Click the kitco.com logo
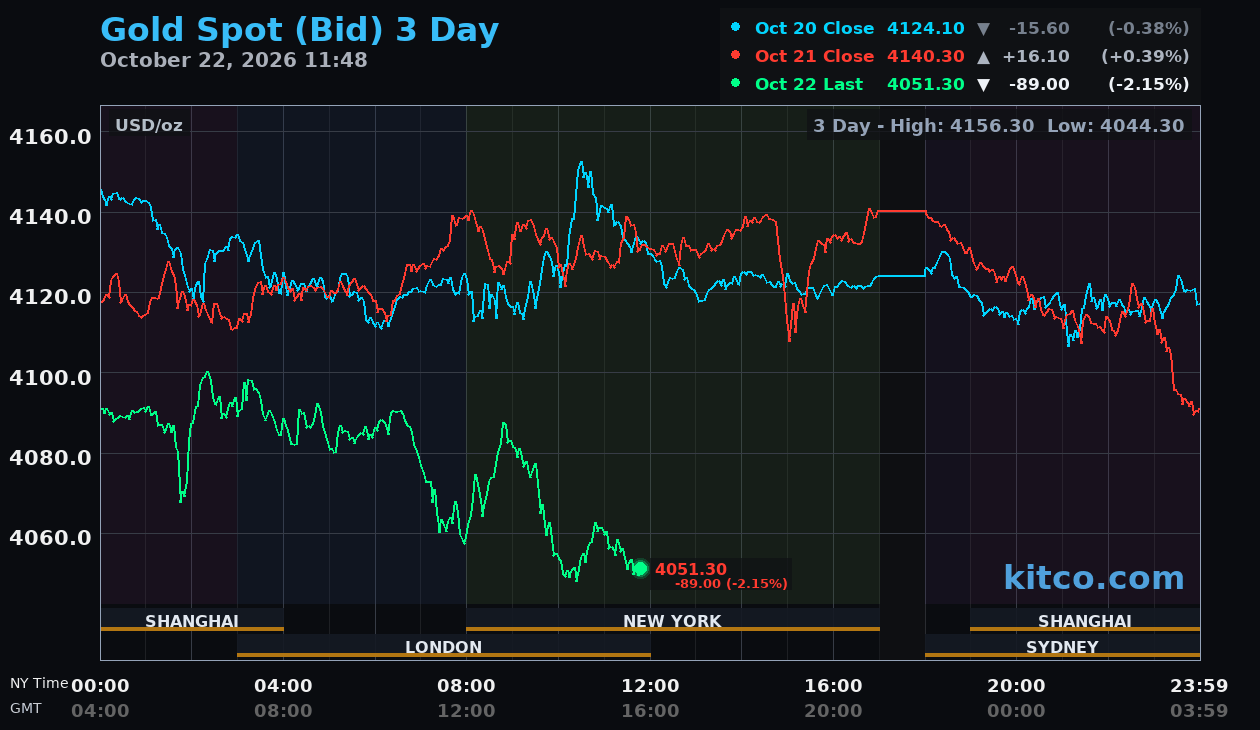1260x730 pixels. click(1094, 578)
